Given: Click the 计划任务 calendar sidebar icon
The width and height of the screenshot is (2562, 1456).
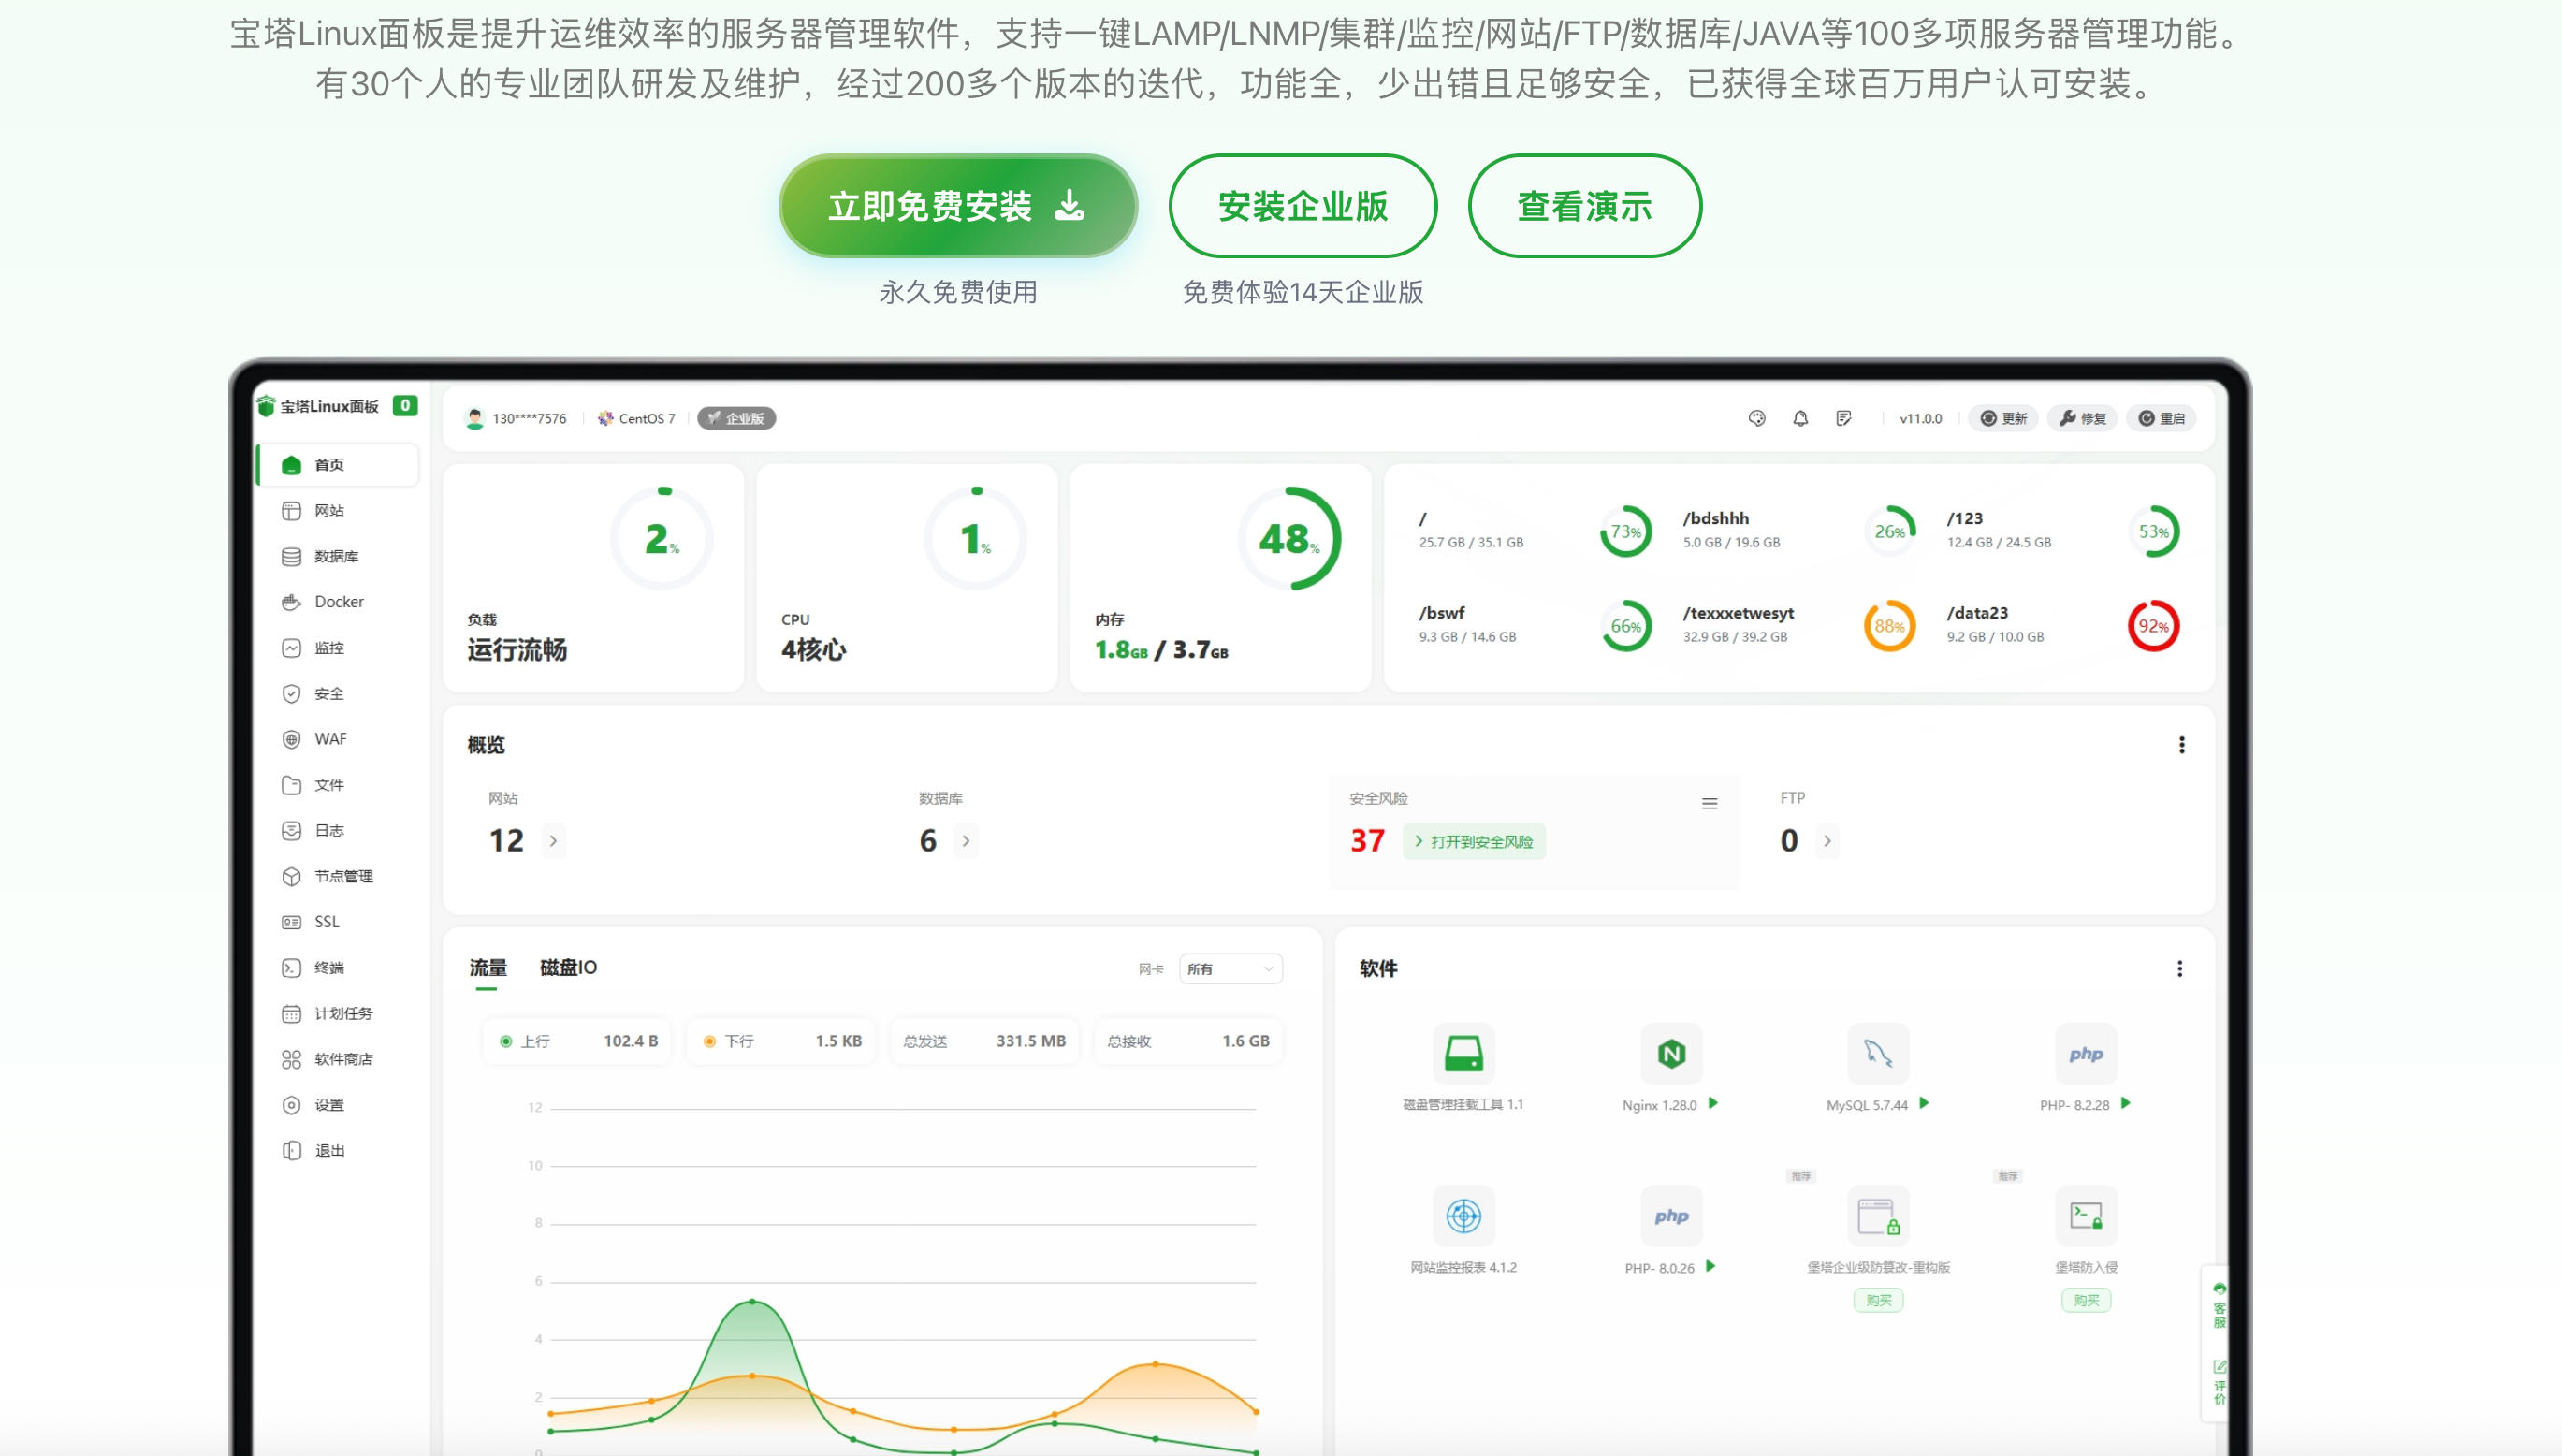Looking at the screenshot, I should (291, 1014).
